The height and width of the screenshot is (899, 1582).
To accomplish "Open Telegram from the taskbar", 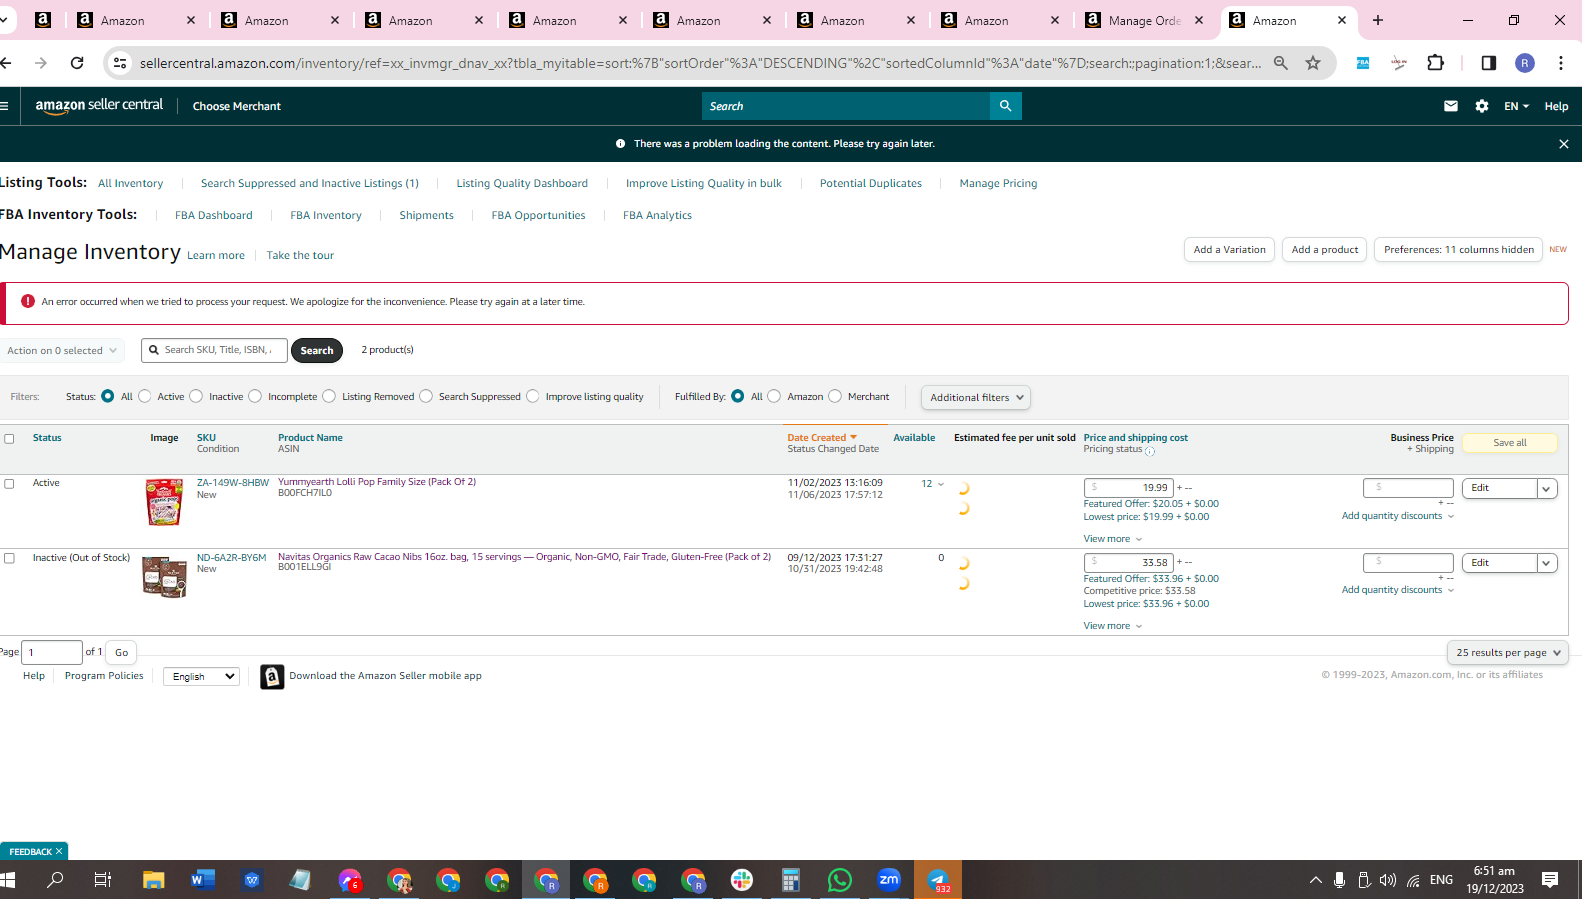I will pos(938,880).
